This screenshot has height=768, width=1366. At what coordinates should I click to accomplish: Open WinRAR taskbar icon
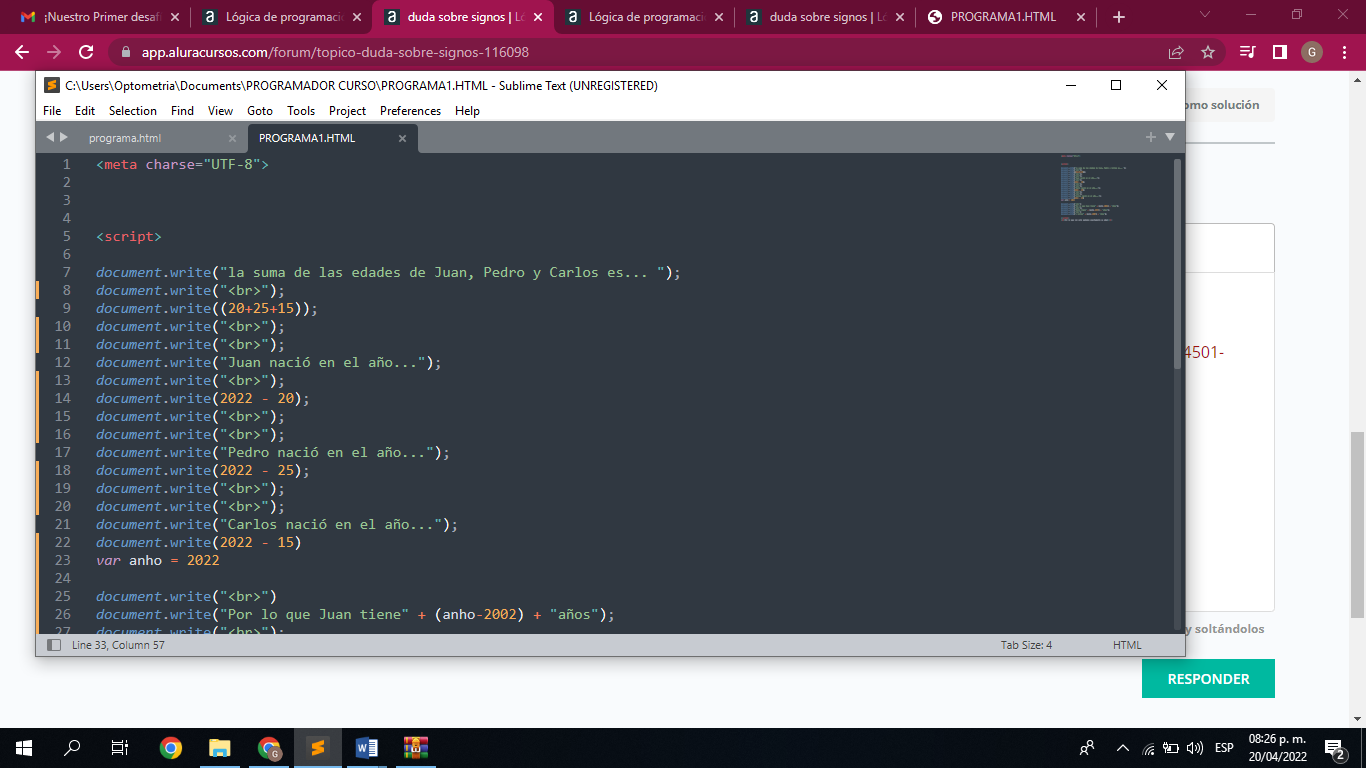click(x=415, y=748)
